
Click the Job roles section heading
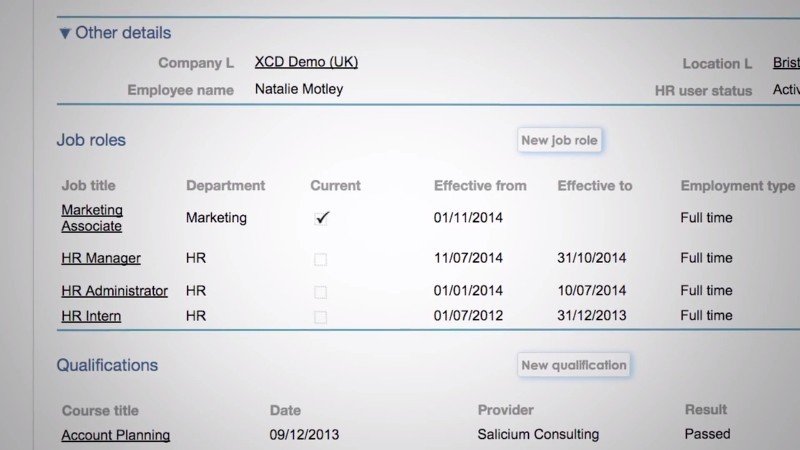click(91, 140)
